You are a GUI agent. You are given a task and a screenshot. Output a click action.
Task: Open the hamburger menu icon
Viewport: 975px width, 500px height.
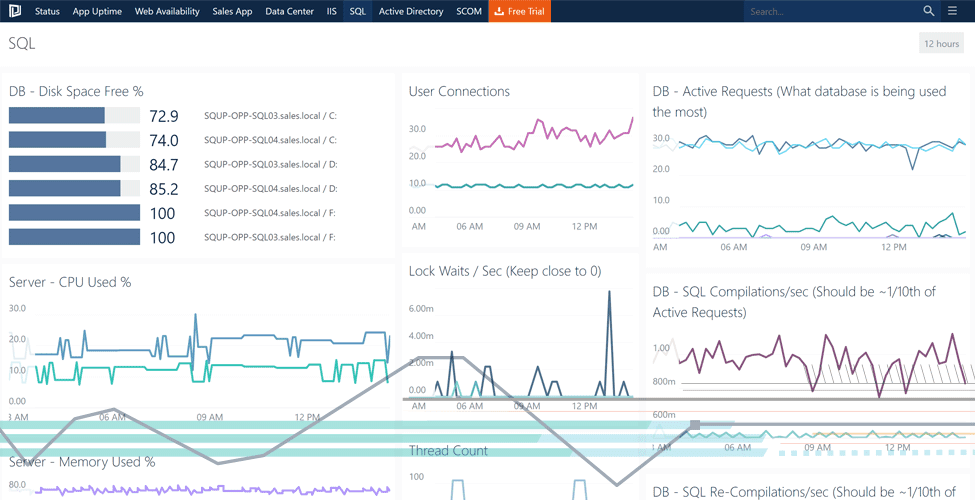(953, 11)
